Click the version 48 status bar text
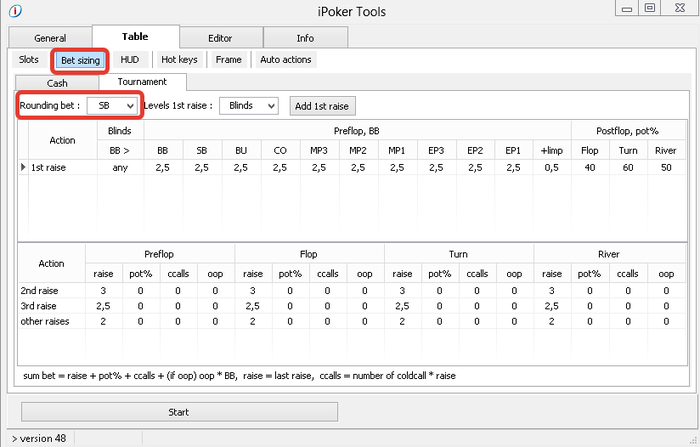700x447 pixels. click(x=39, y=439)
